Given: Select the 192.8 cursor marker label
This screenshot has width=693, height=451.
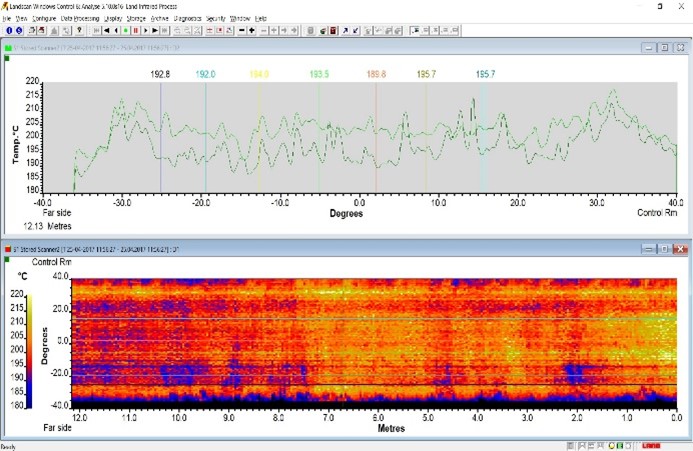Looking at the screenshot, I should [160, 74].
